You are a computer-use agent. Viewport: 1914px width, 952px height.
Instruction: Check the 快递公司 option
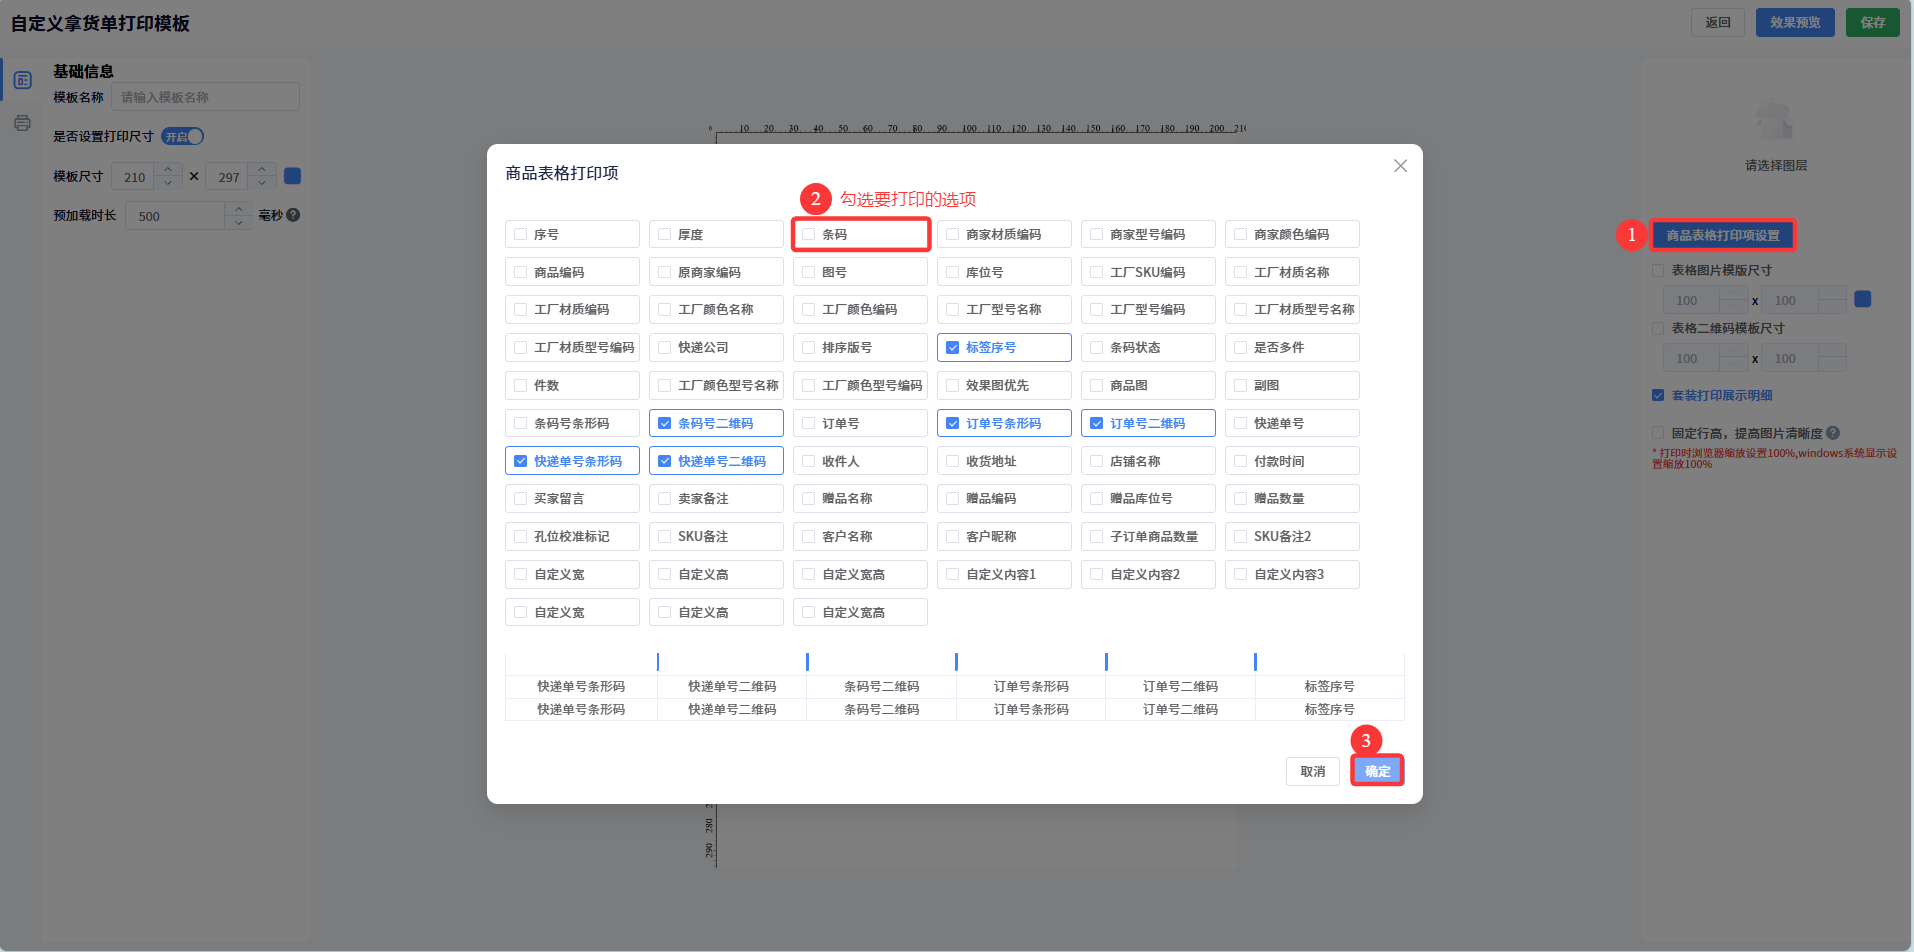pyautogui.click(x=664, y=347)
